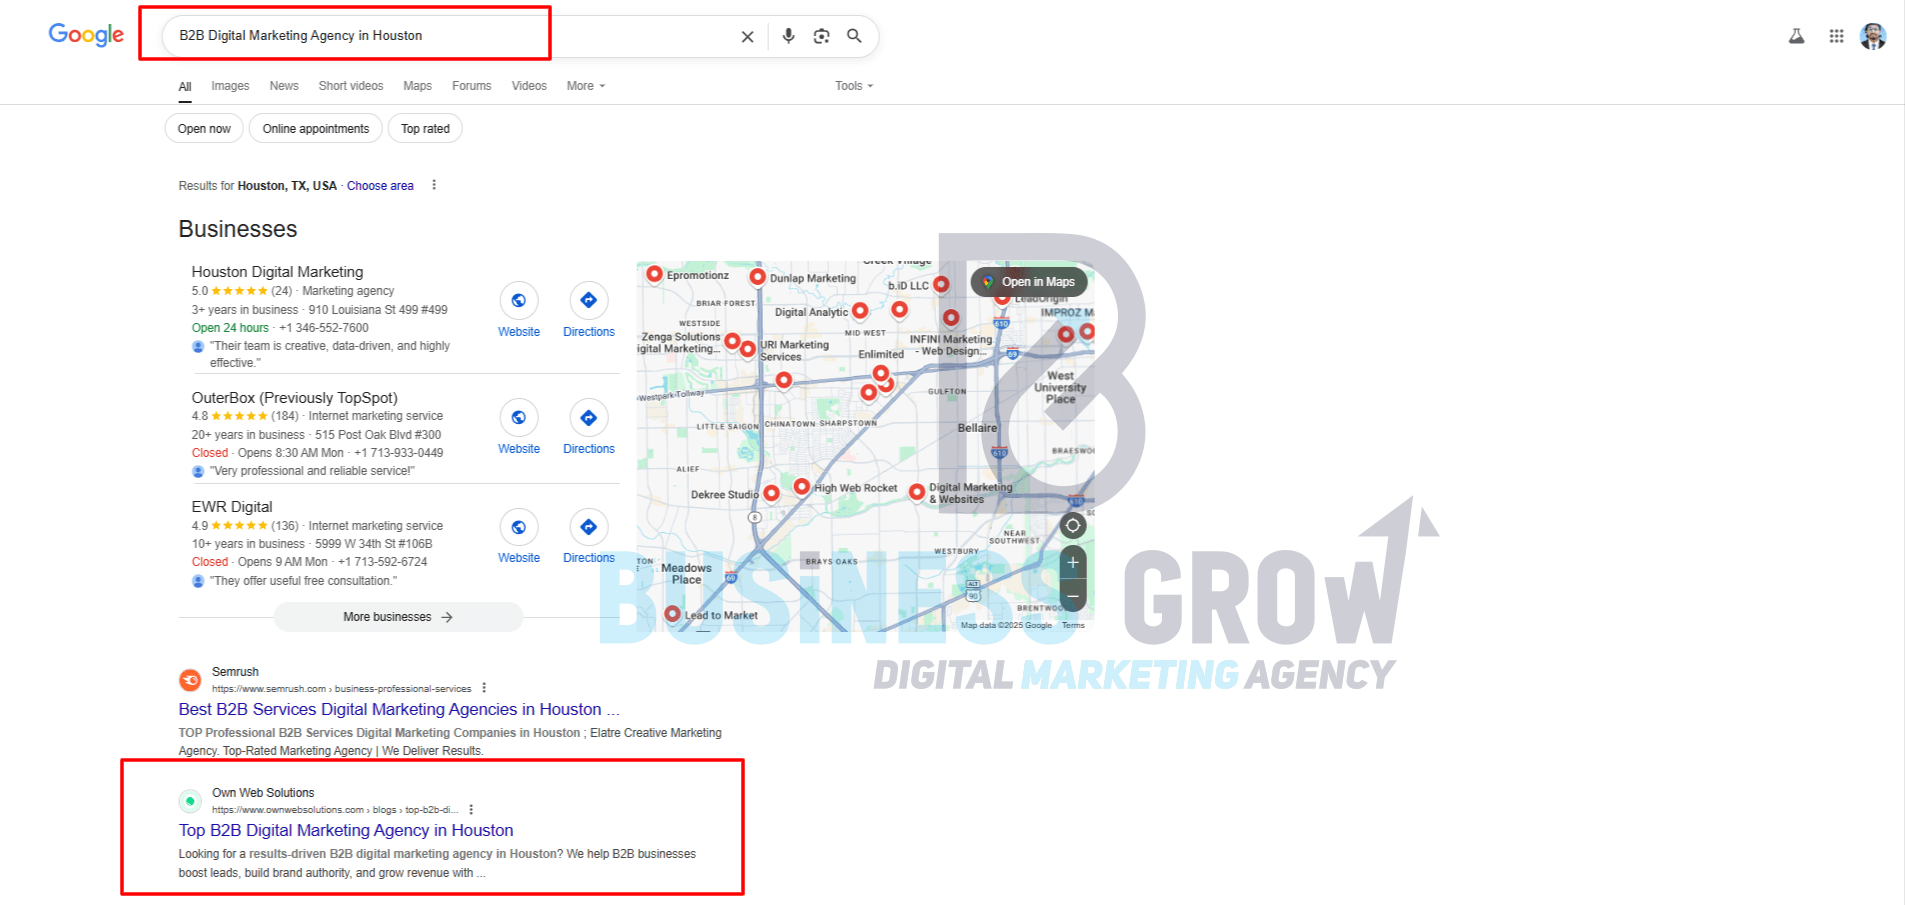Click the magnifier search icon
1905x905 pixels.
click(x=854, y=36)
